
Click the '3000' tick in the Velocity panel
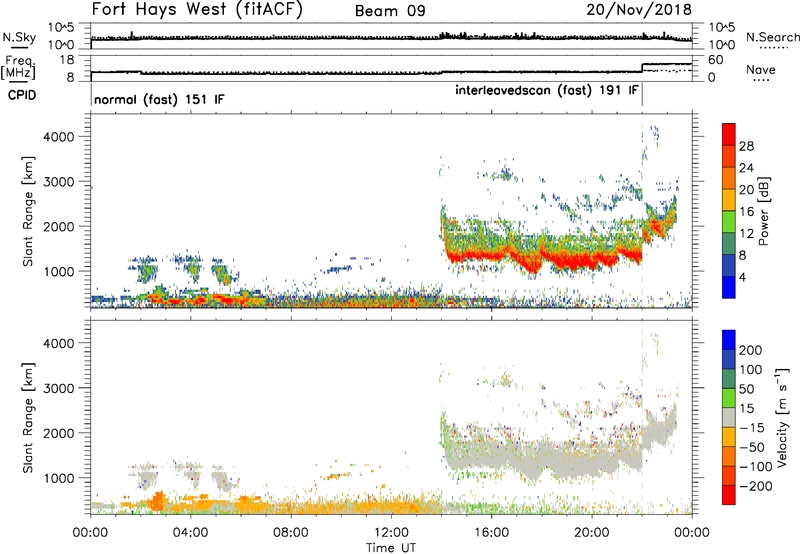(x=59, y=388)
